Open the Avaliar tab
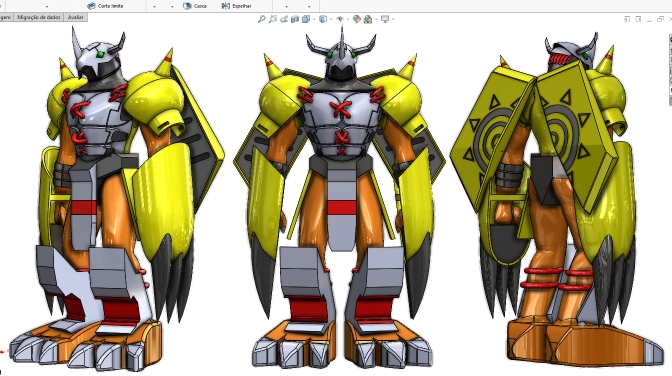 [x=75, y=17]
